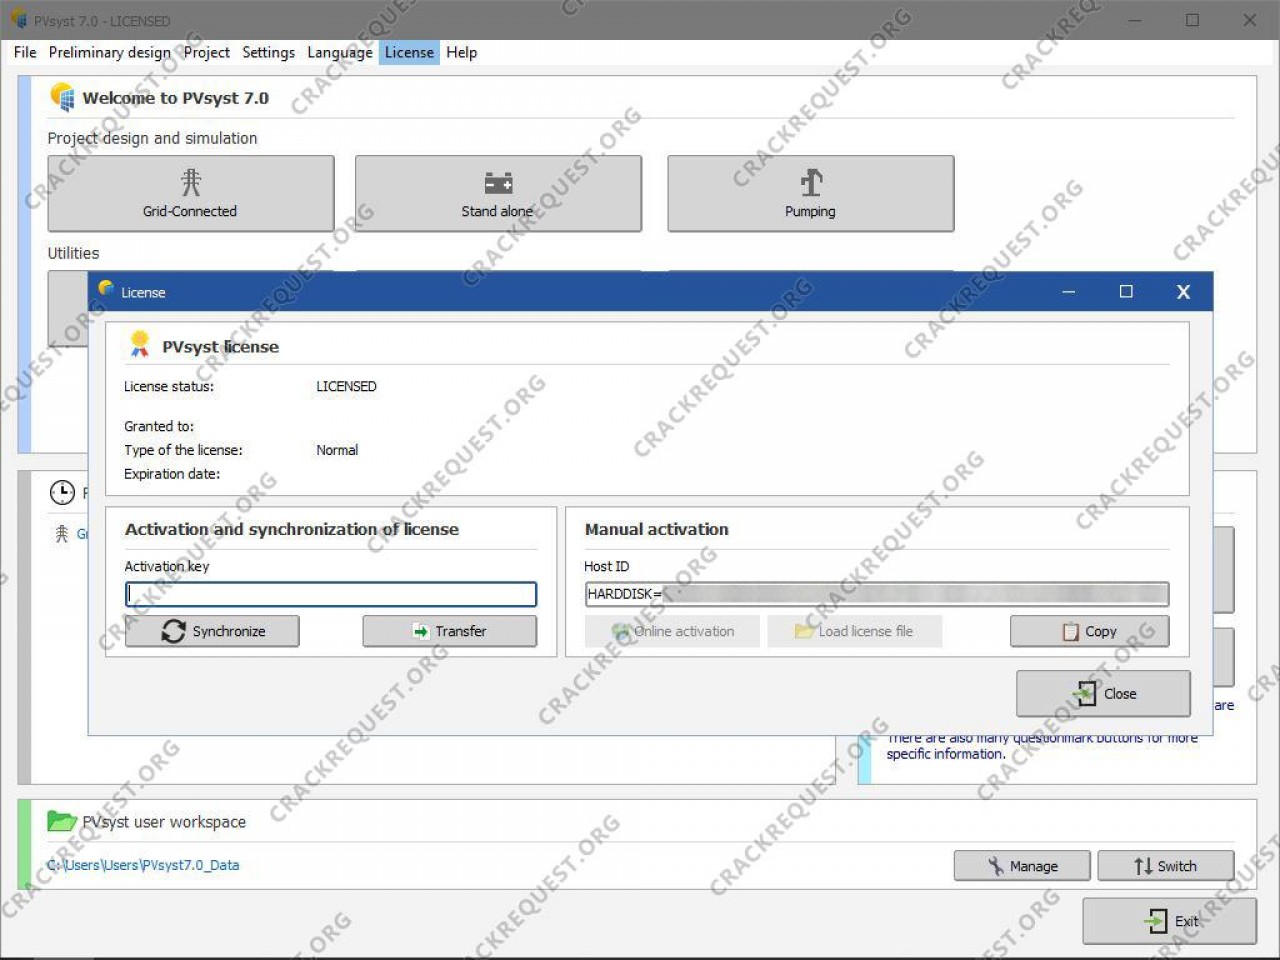The width and height of the screenshot is (1280, 960).
Task: Click the Expiration date label
Action: (172, 474)
